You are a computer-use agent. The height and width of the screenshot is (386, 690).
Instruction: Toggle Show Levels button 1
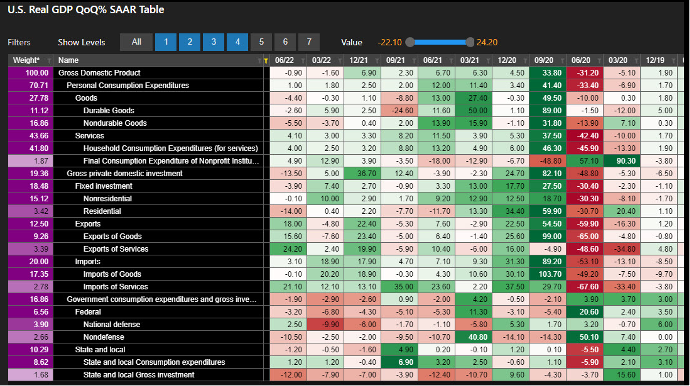tap(166, 42)
